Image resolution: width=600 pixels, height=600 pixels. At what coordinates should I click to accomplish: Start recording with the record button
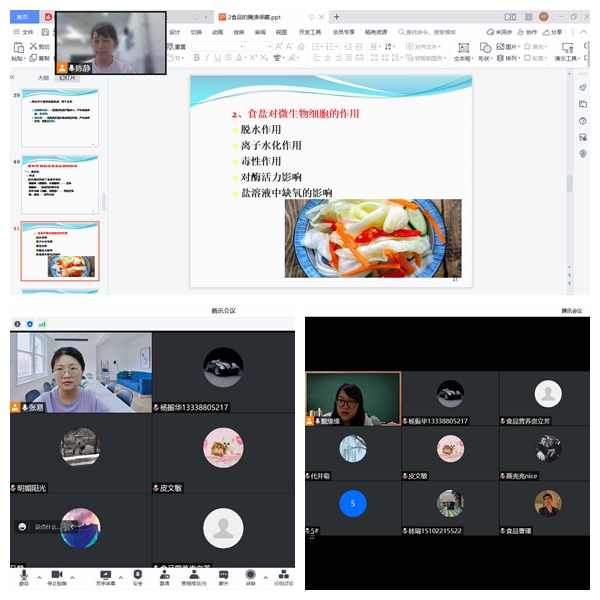[x=251, y=575]
